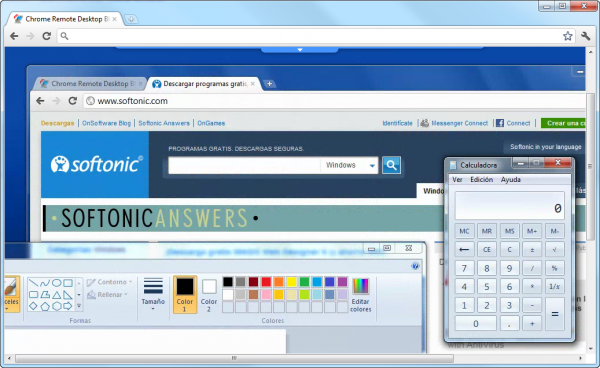The width and height of the screenshot is (600, 368).
Task: Pick the green color swatch
Action: (304, 282)
